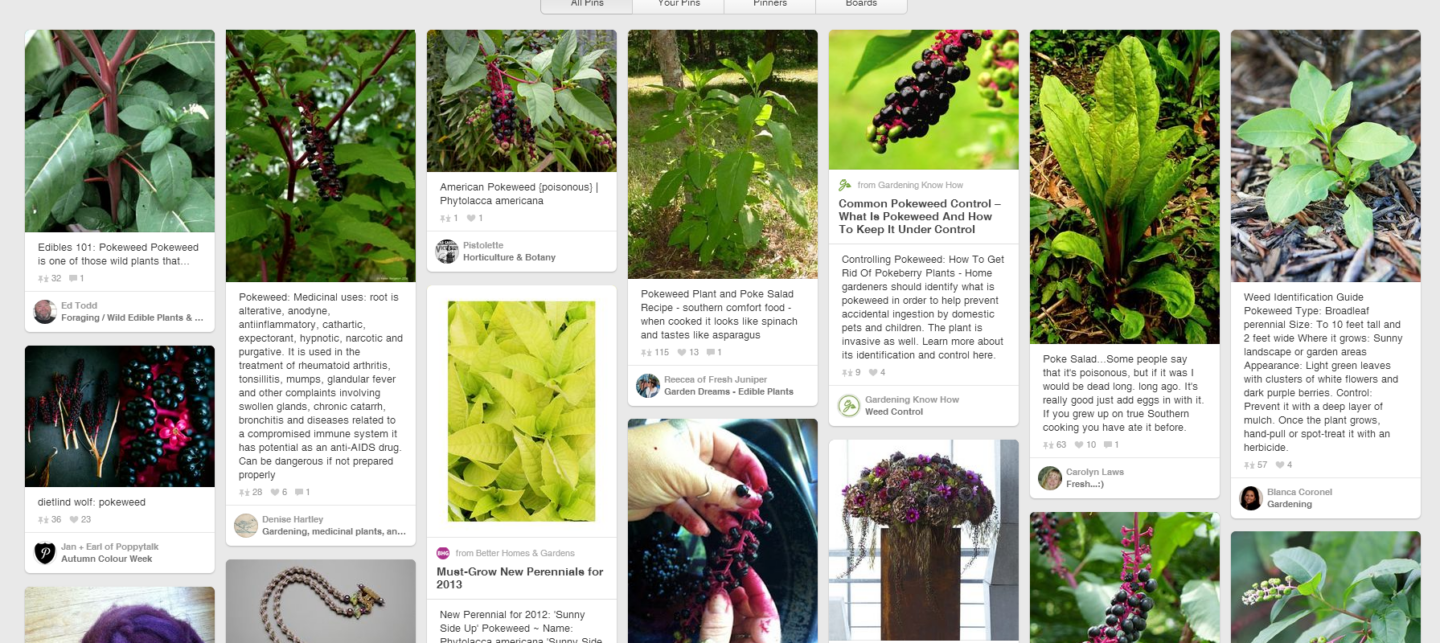Click Pistolette's profile avatar
Viewport: 1440px width, 643px height.
[447, 251]
